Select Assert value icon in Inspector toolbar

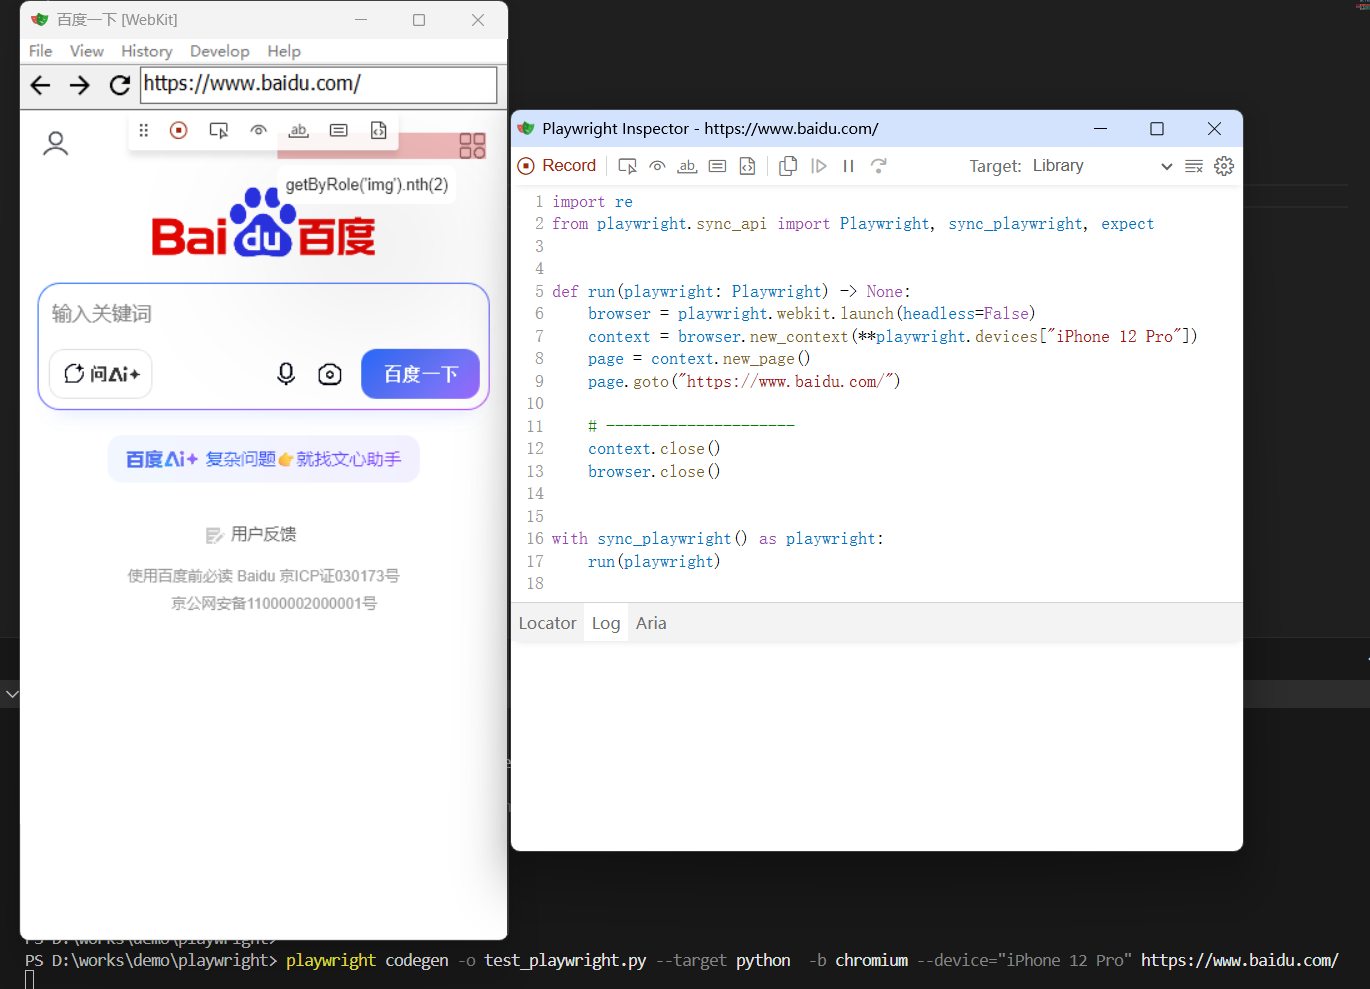pos(717,166)
